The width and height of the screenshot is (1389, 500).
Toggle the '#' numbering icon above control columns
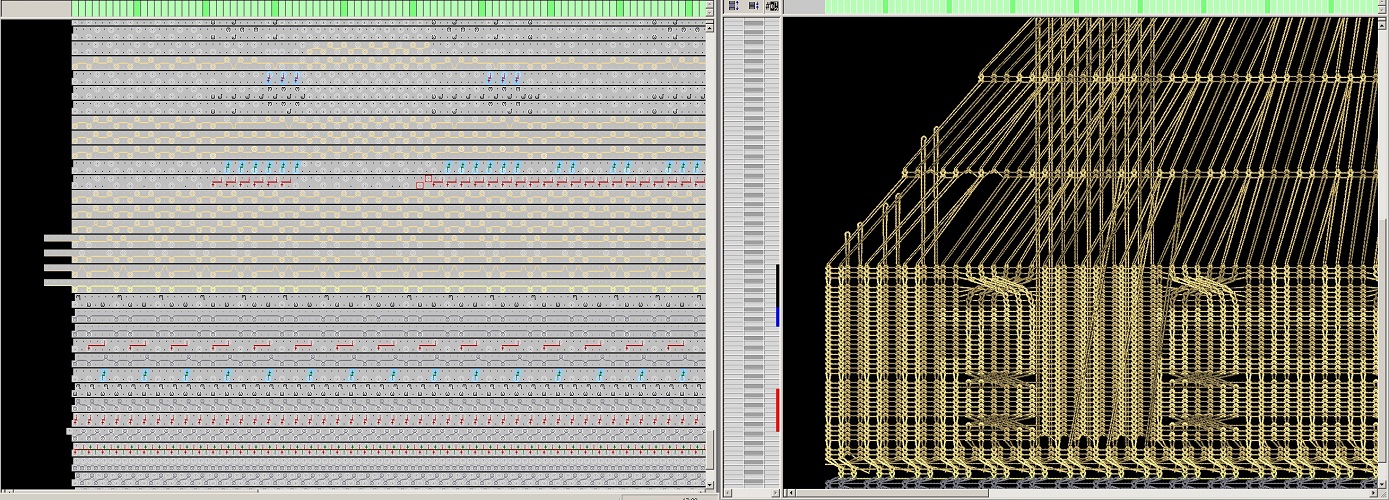[x=772, y=6]
